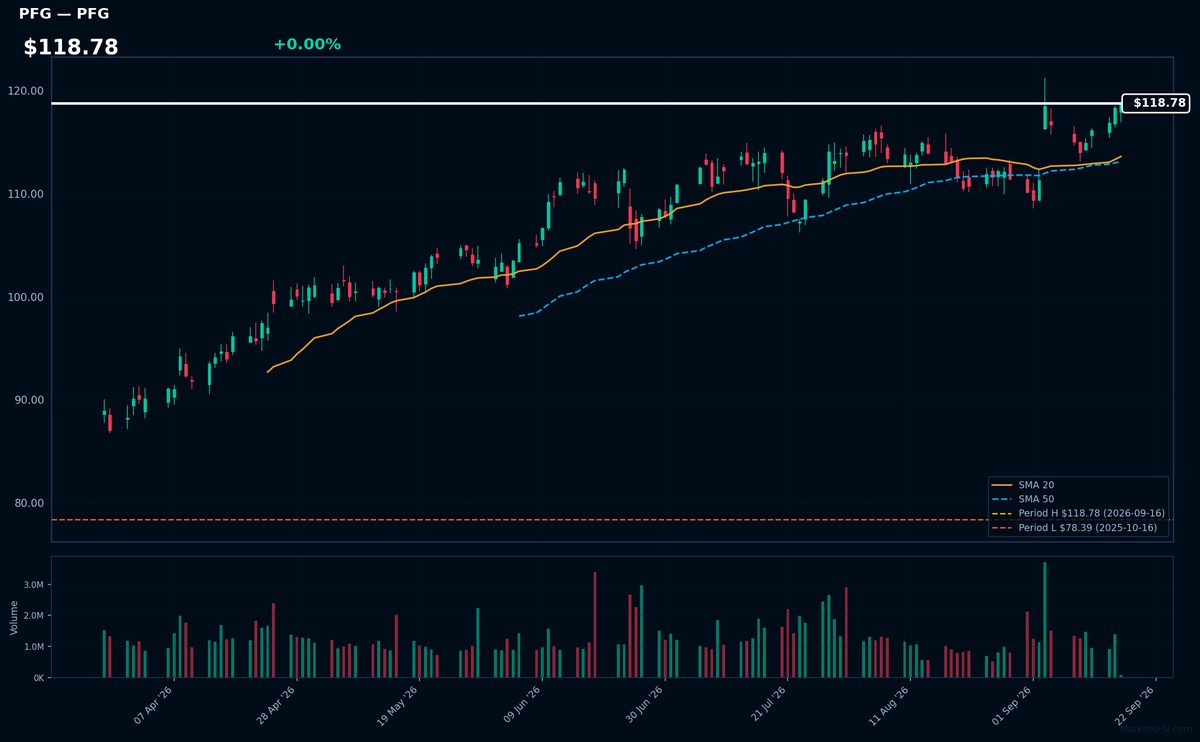Screen dimensions: 1200x742
Task: Click the Volume axis title
Action: coord(14,618)
